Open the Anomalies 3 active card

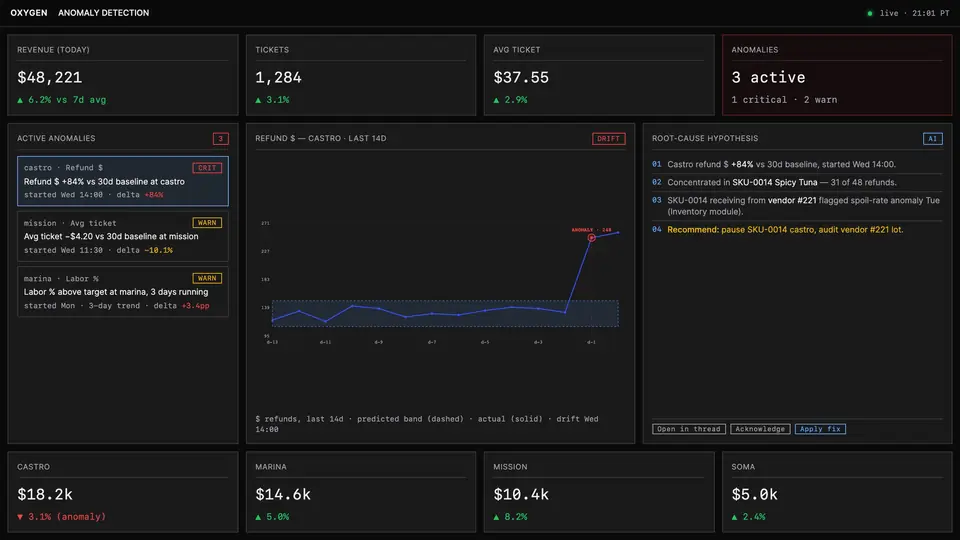[x=837, y=75]
